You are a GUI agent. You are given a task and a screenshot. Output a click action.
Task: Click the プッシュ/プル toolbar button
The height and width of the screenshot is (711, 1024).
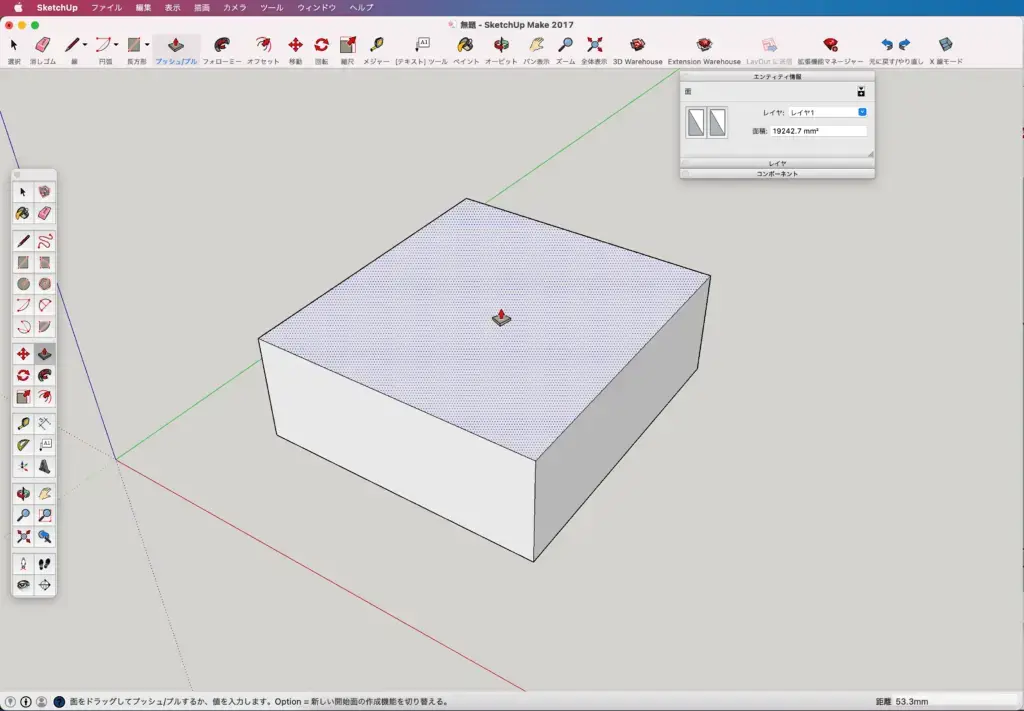coord(176,50)
